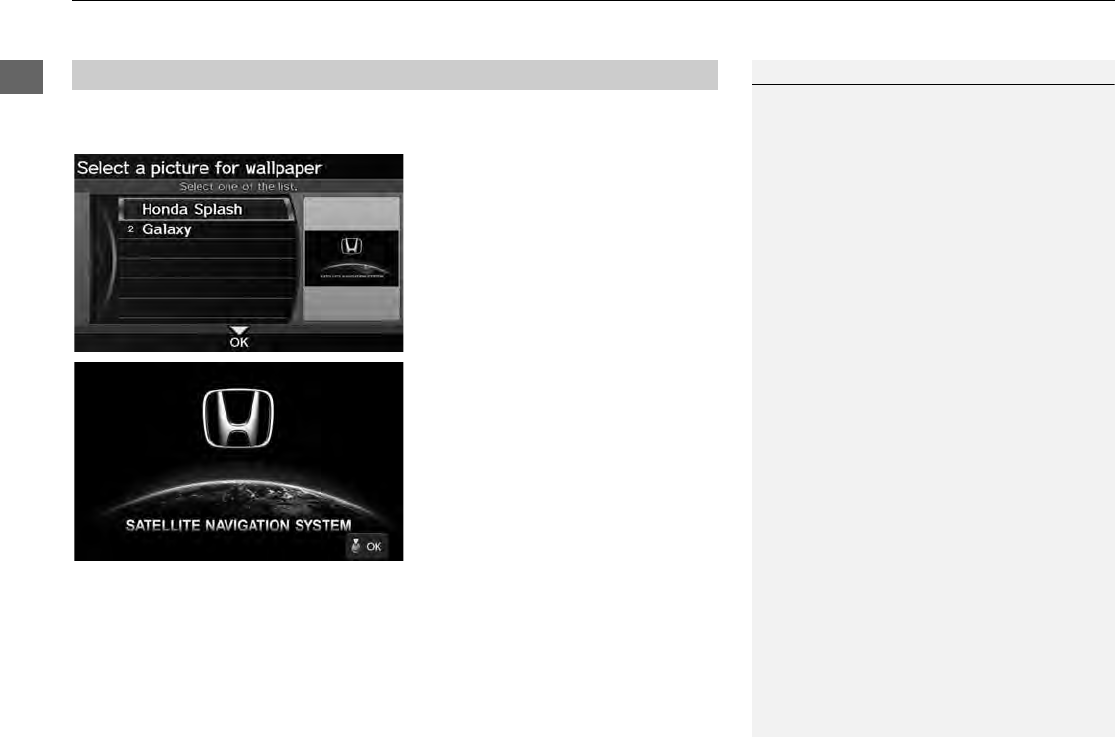Choose Galaxy wallpaper in the list

tap(206, 230)
